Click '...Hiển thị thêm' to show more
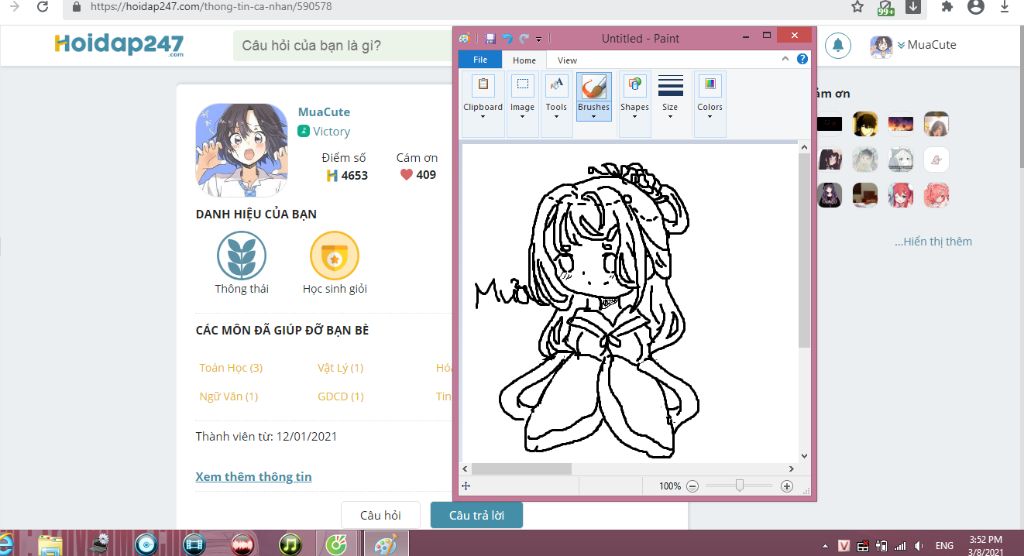 pyautogui.click(x=933, y=241)
